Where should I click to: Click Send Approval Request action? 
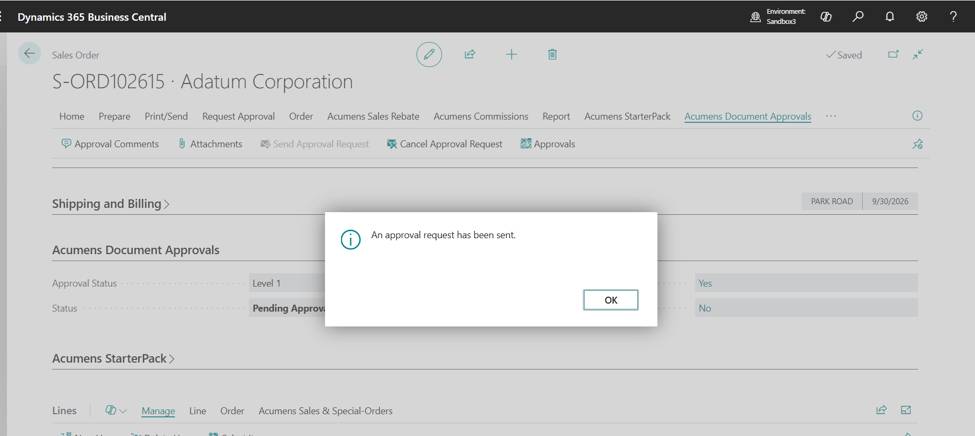[x=315, y=144]
